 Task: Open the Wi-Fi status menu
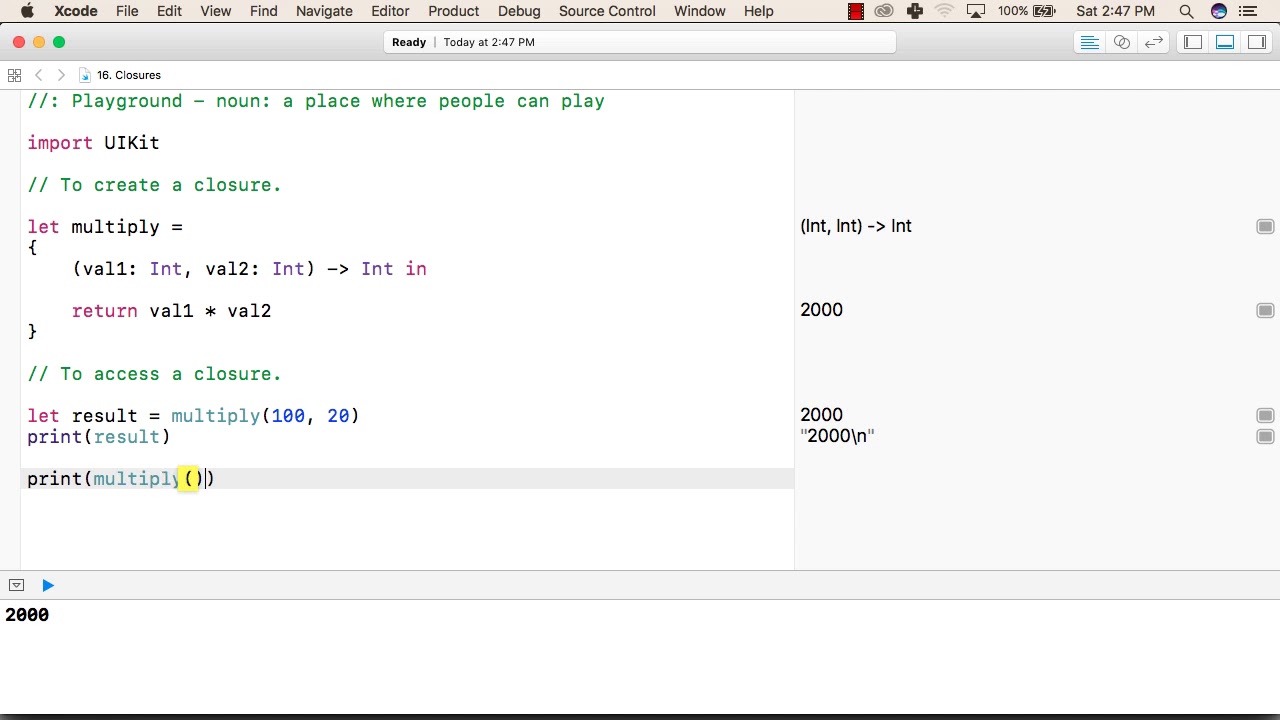tap(945, 11)
